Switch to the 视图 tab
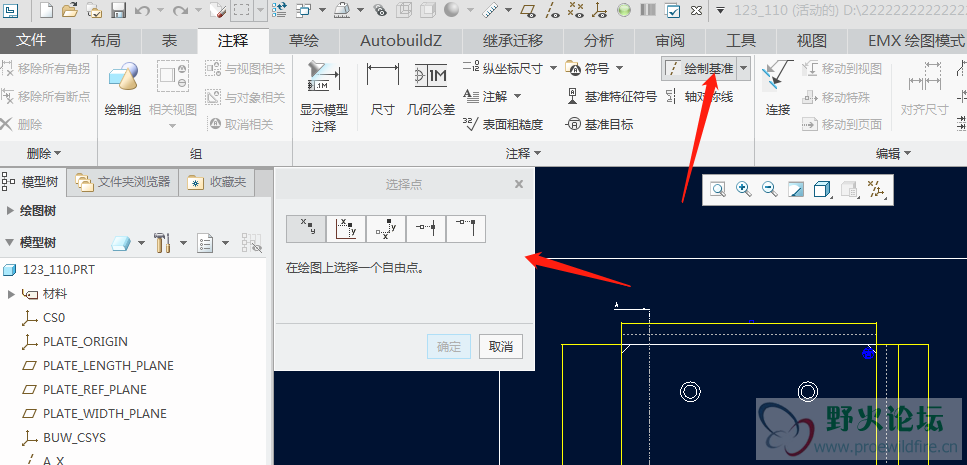The image size is (967, 465). pos(812,41)
